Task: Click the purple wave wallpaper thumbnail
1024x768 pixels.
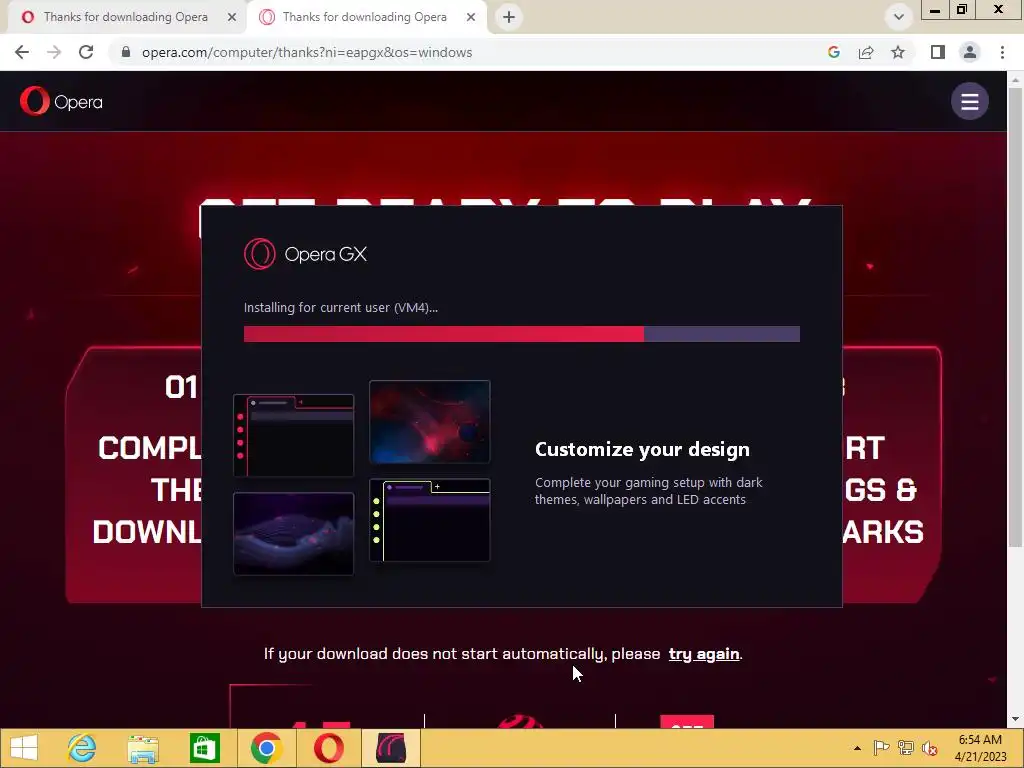Action: click(294, 534)
